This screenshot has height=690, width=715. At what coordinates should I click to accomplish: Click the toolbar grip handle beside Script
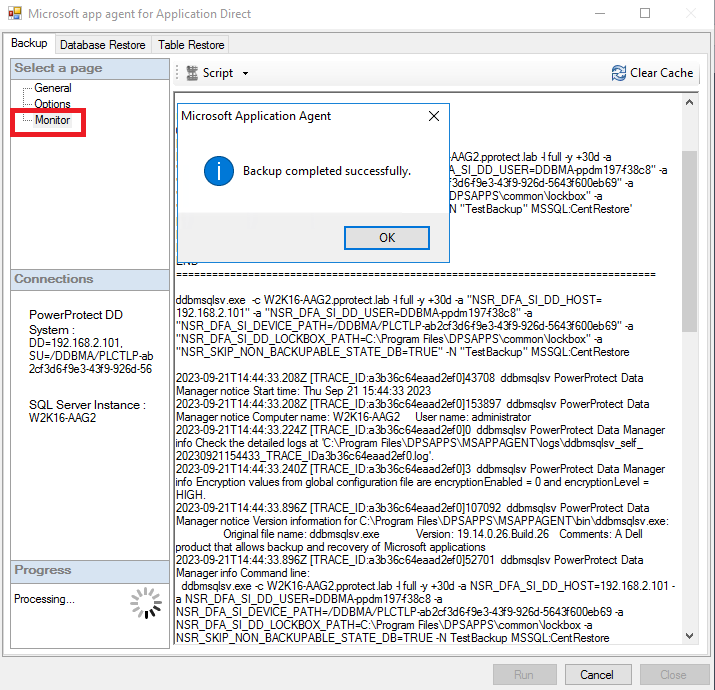point(178,73)
